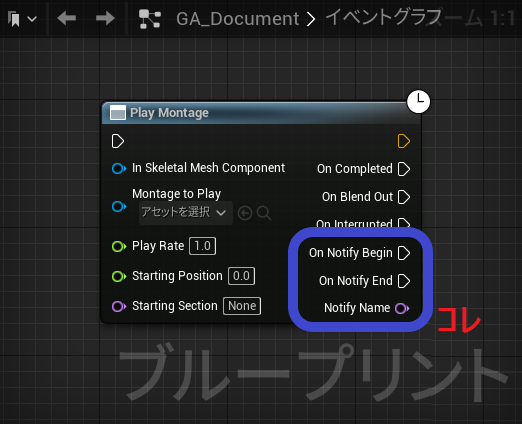The height and width of the screenshot is (424, 522).
Task: Click the On Completed label
Action: click(355, 169)
